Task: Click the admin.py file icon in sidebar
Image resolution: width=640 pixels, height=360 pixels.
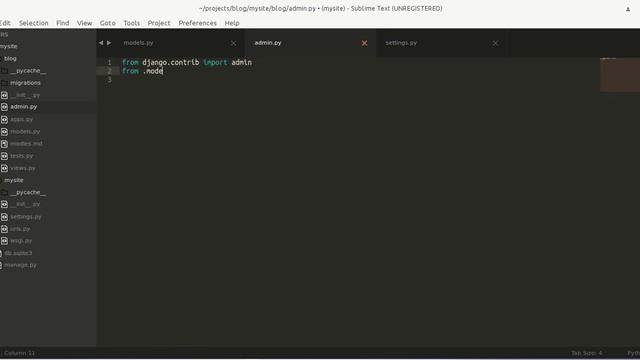Action: (4, 107)
